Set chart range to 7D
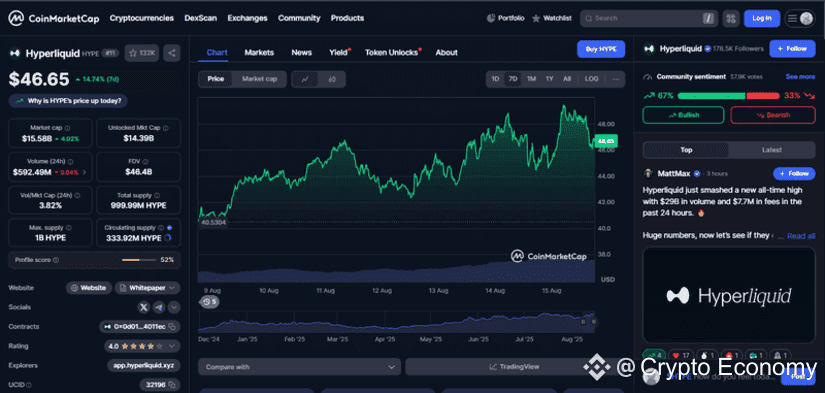Image resolution: width=825 pixels, height=393 pixels. (x=513, y=79)
